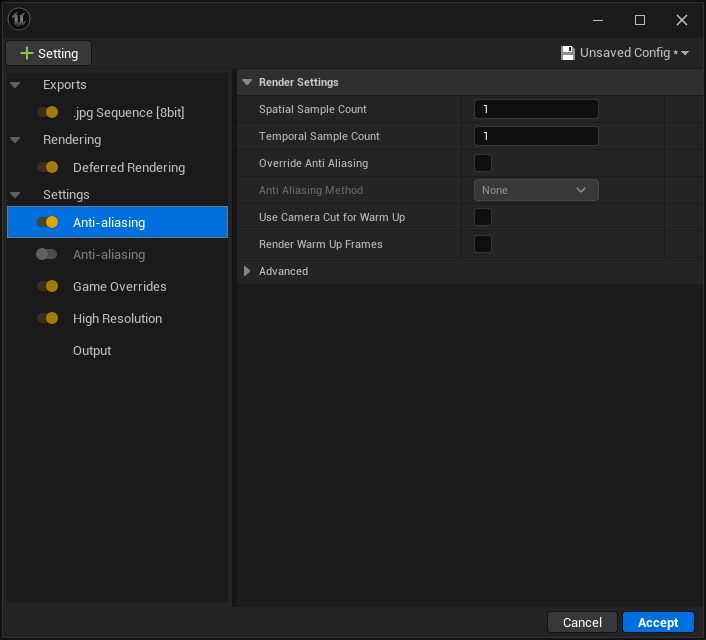
Task: Check Override Anti Aliasing
Action: [483, 163]
